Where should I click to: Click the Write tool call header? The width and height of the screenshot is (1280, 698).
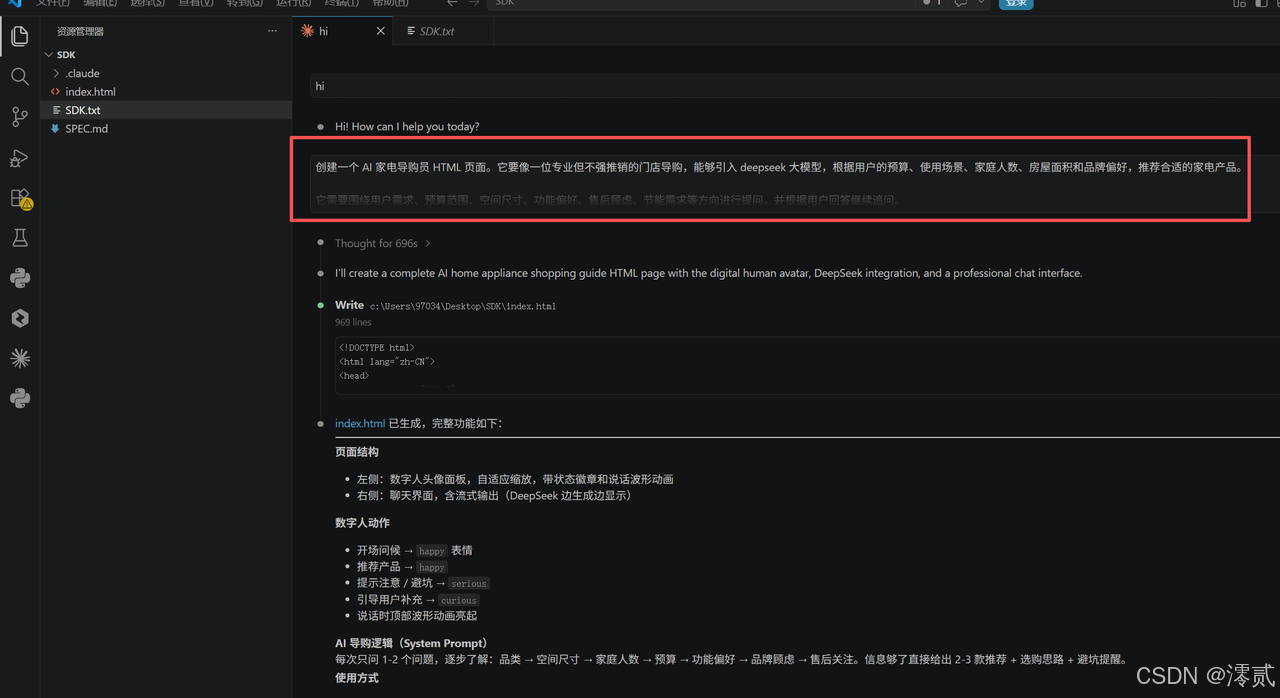349,305
